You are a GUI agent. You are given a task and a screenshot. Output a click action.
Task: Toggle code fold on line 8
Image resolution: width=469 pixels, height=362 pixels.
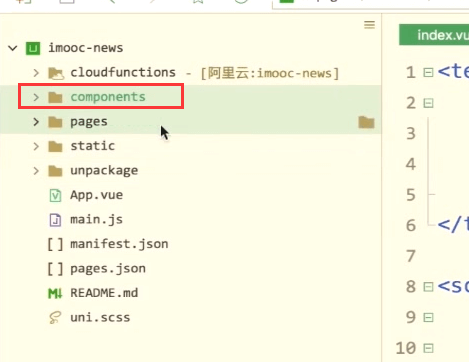point(428,287)
